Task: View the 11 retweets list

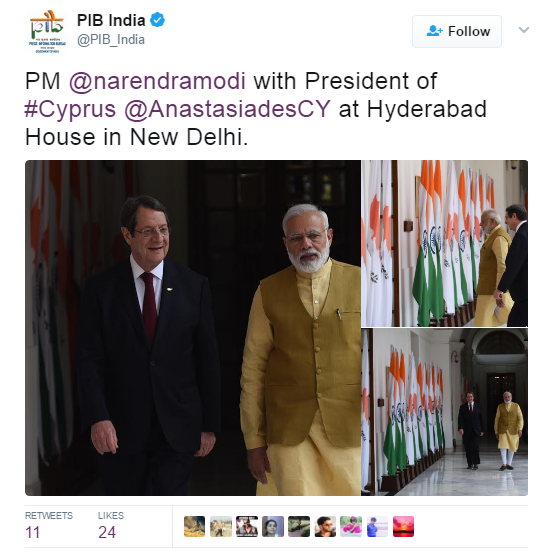Action: (x=49, y=527)
